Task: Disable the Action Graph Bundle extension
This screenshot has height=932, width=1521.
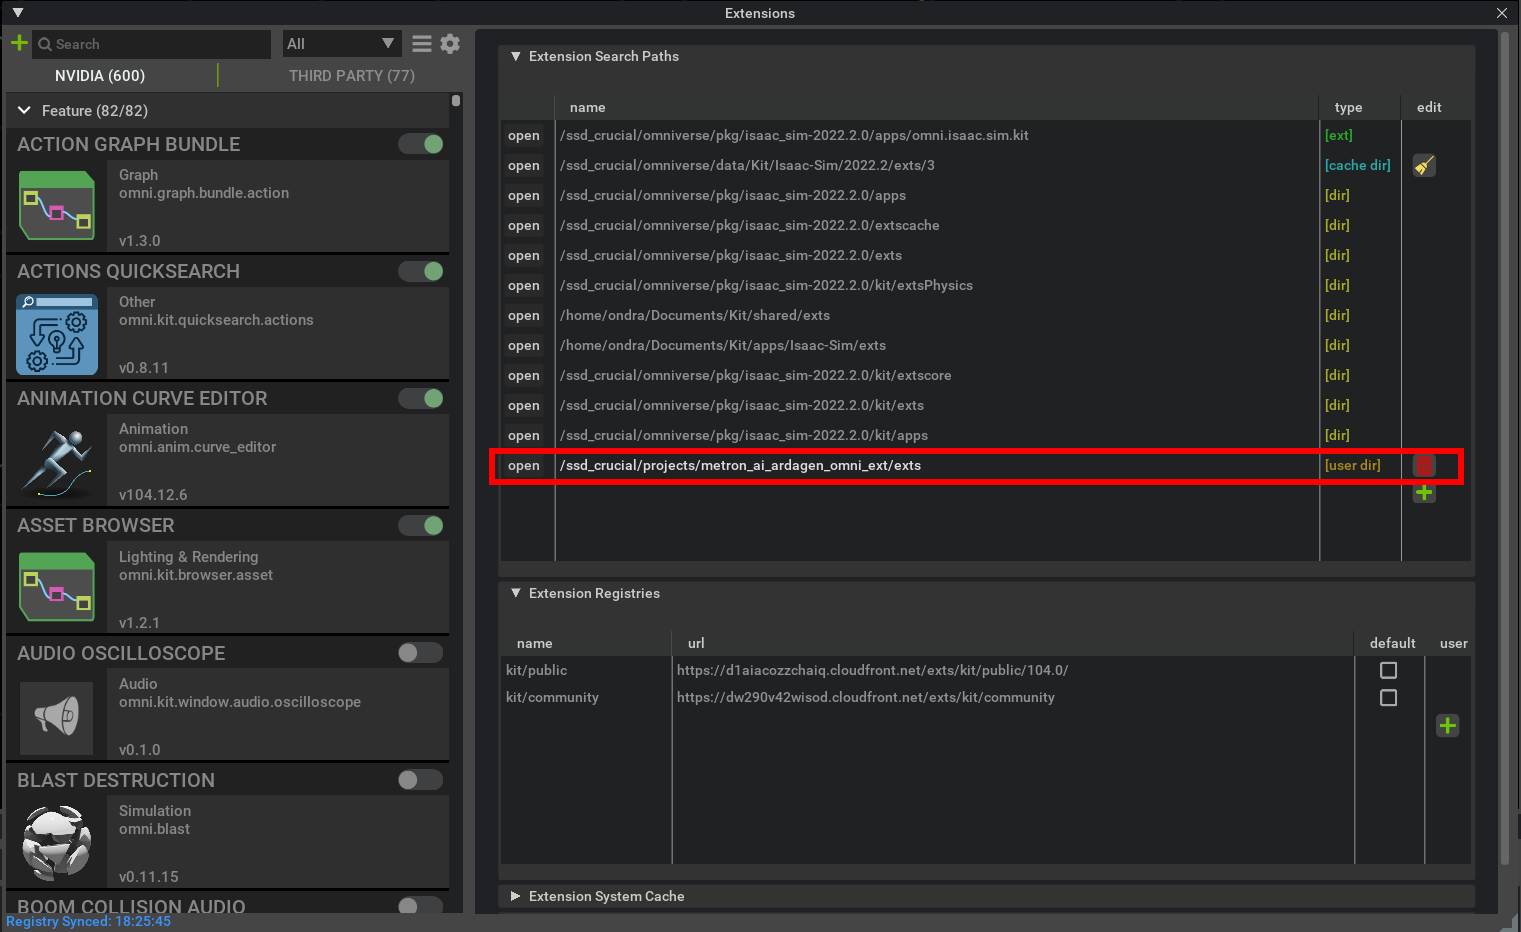Action: pos(421,144)
